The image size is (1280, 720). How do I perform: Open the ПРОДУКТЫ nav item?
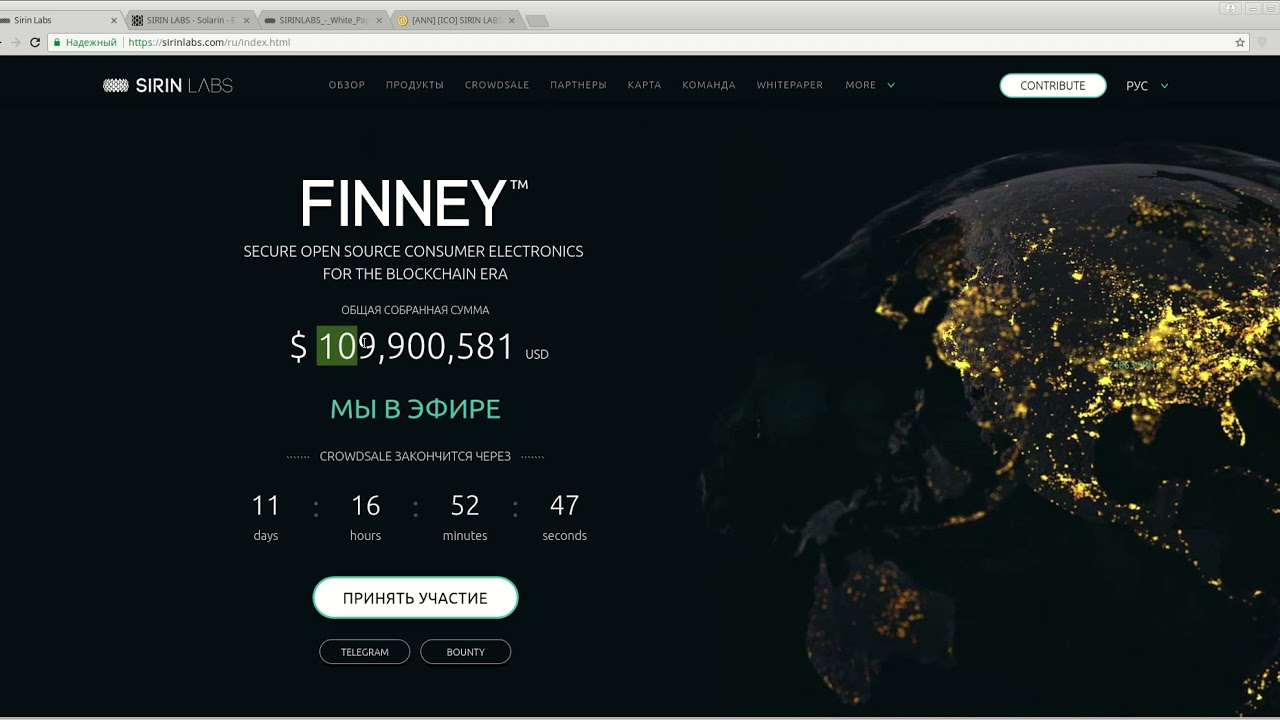(415, 85)
